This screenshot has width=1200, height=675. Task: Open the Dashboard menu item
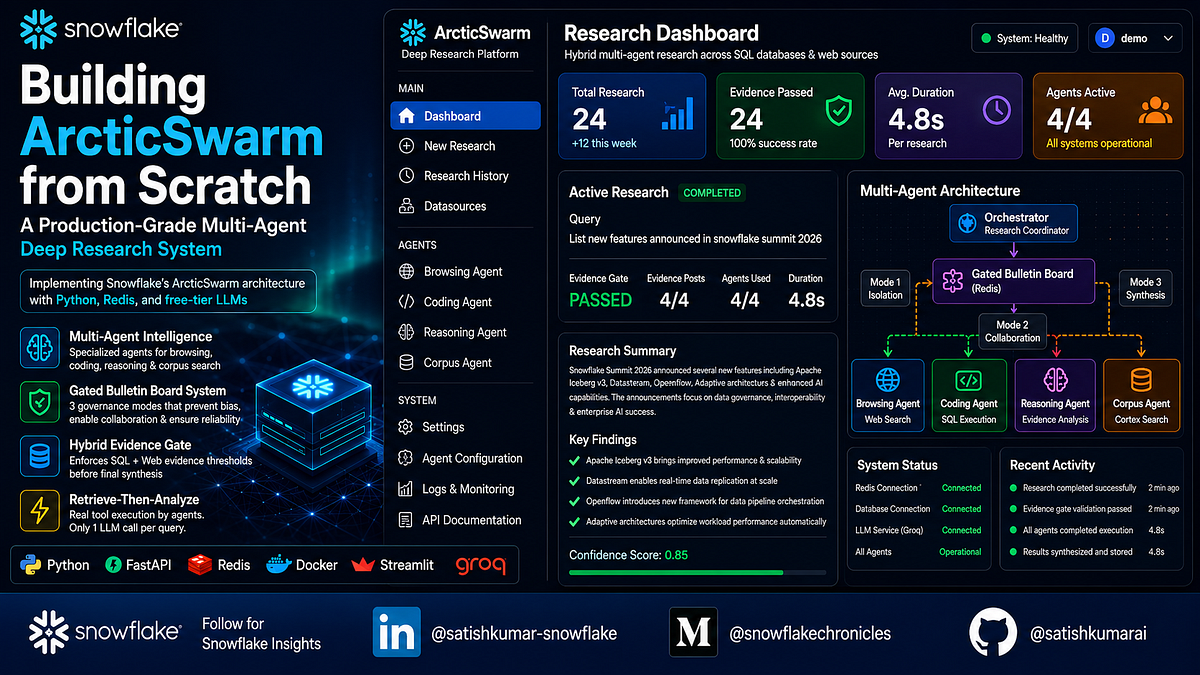pyautogui.click(x=465, y=116)
